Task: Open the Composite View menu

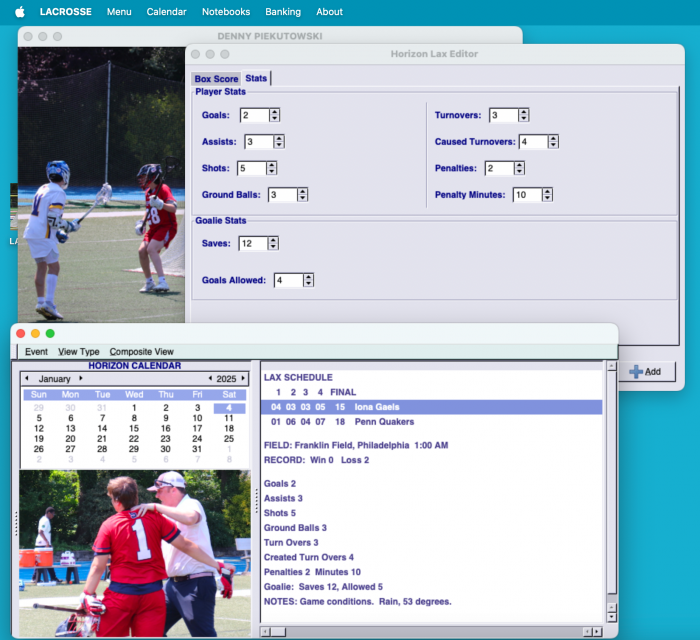Action: (x=141, y=352)
